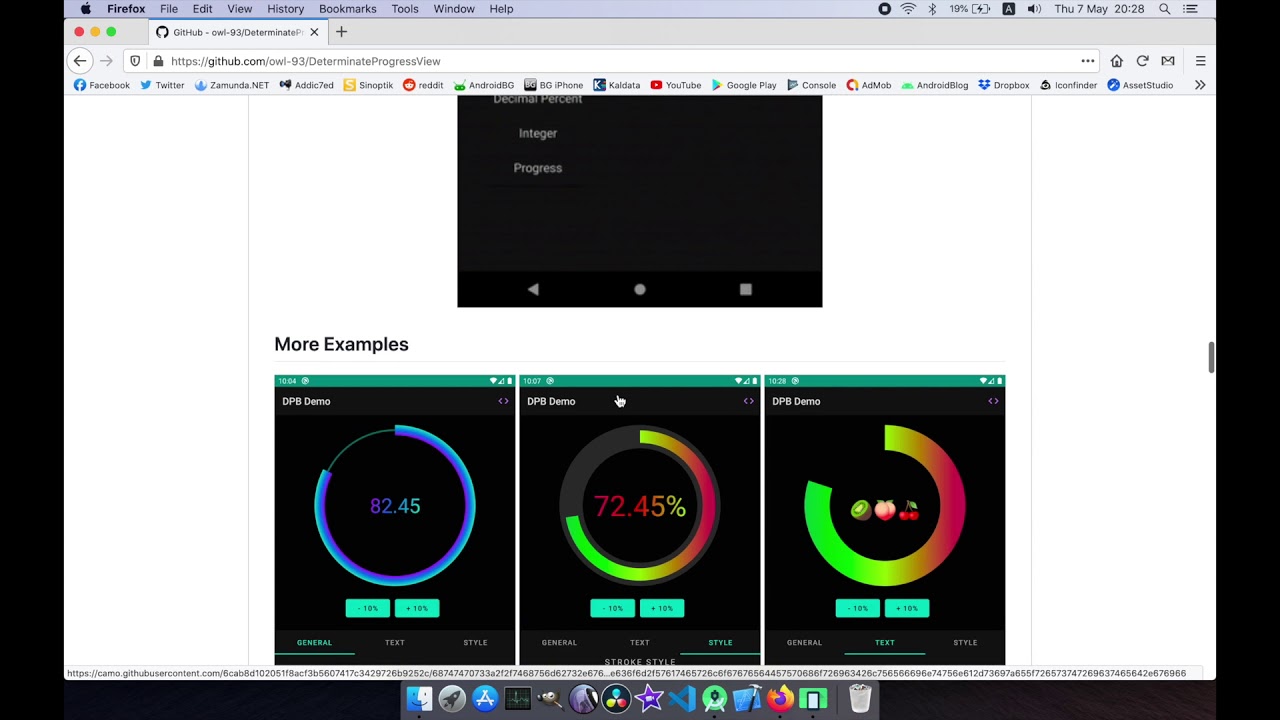This screenshot has height=720, width=1280.
Task: Open the Wi-Fi status menu
Action: (x=908, y=9)
